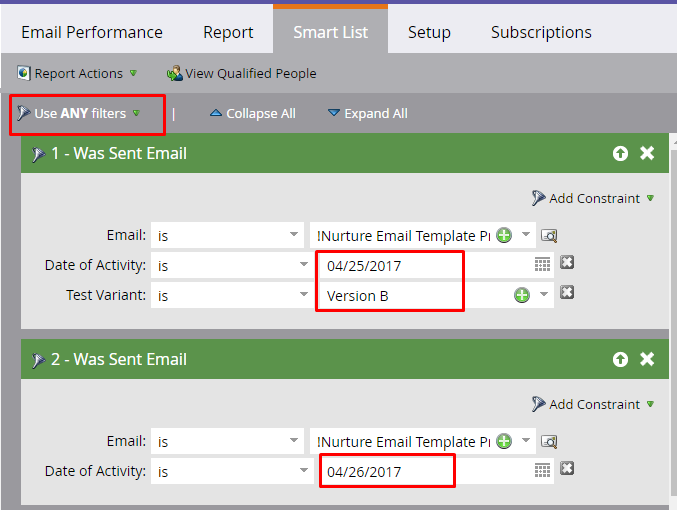This screenshot has width=677, height=510.
Task: Delete filter 2 Was Sent Email
Action: 647,359
